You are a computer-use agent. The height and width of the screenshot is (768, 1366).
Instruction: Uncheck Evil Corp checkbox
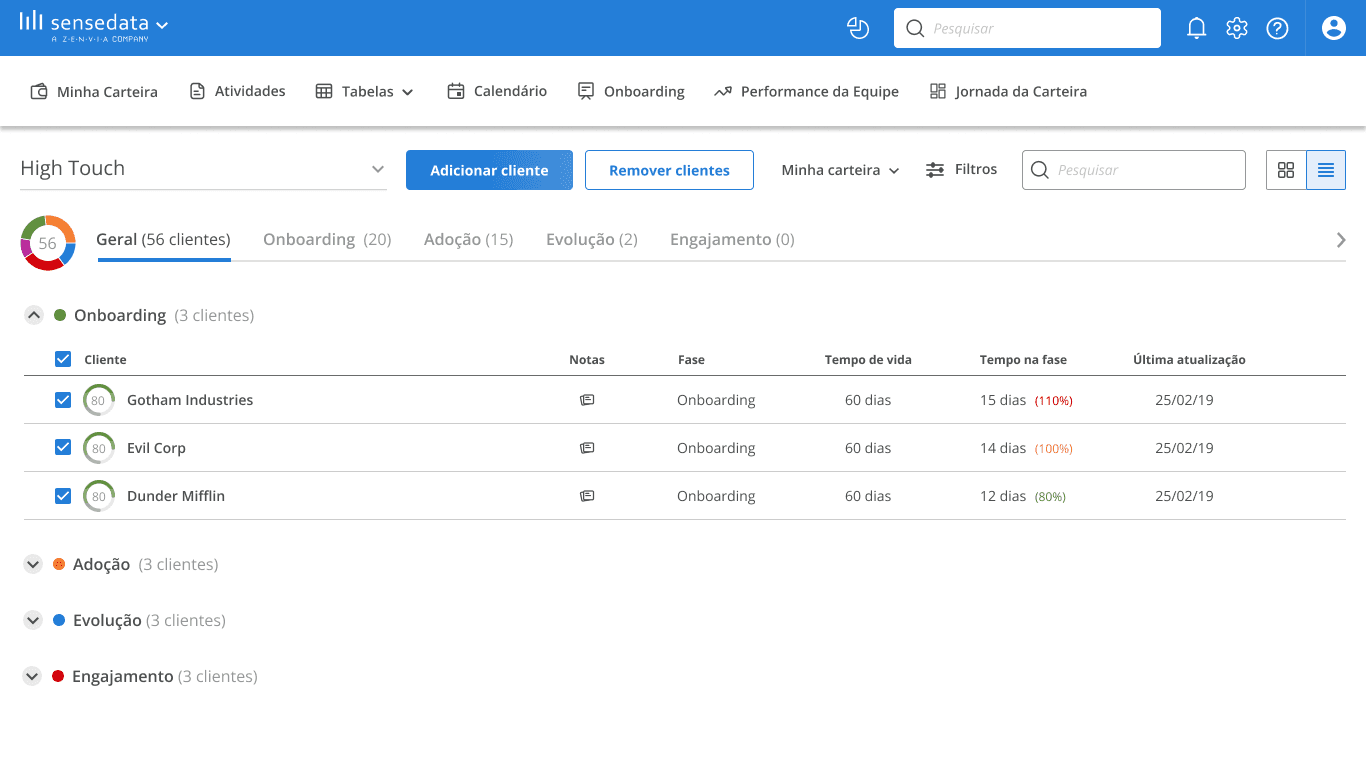pos(63,448)
